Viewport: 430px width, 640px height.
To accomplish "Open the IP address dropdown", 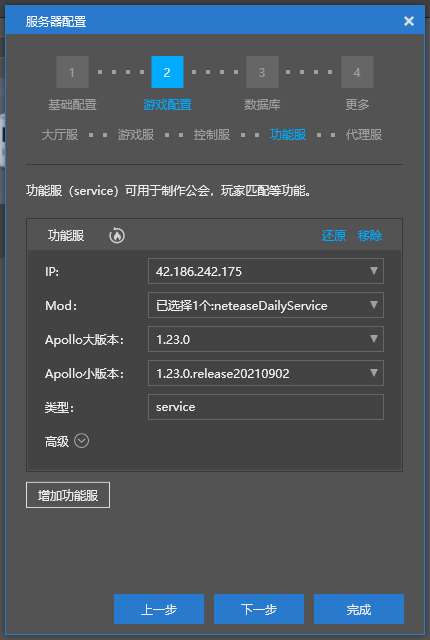I will [266, 271].
